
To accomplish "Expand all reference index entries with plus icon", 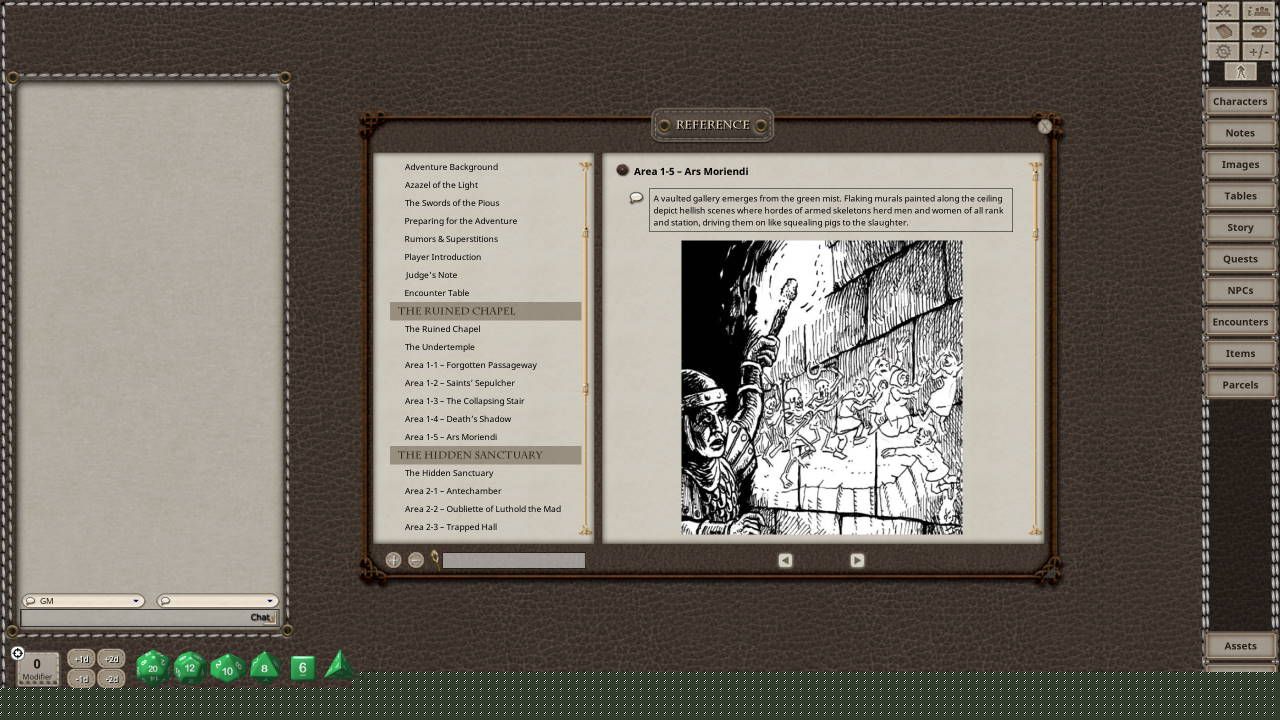I will pyautogui.click(x=393, y=560).
